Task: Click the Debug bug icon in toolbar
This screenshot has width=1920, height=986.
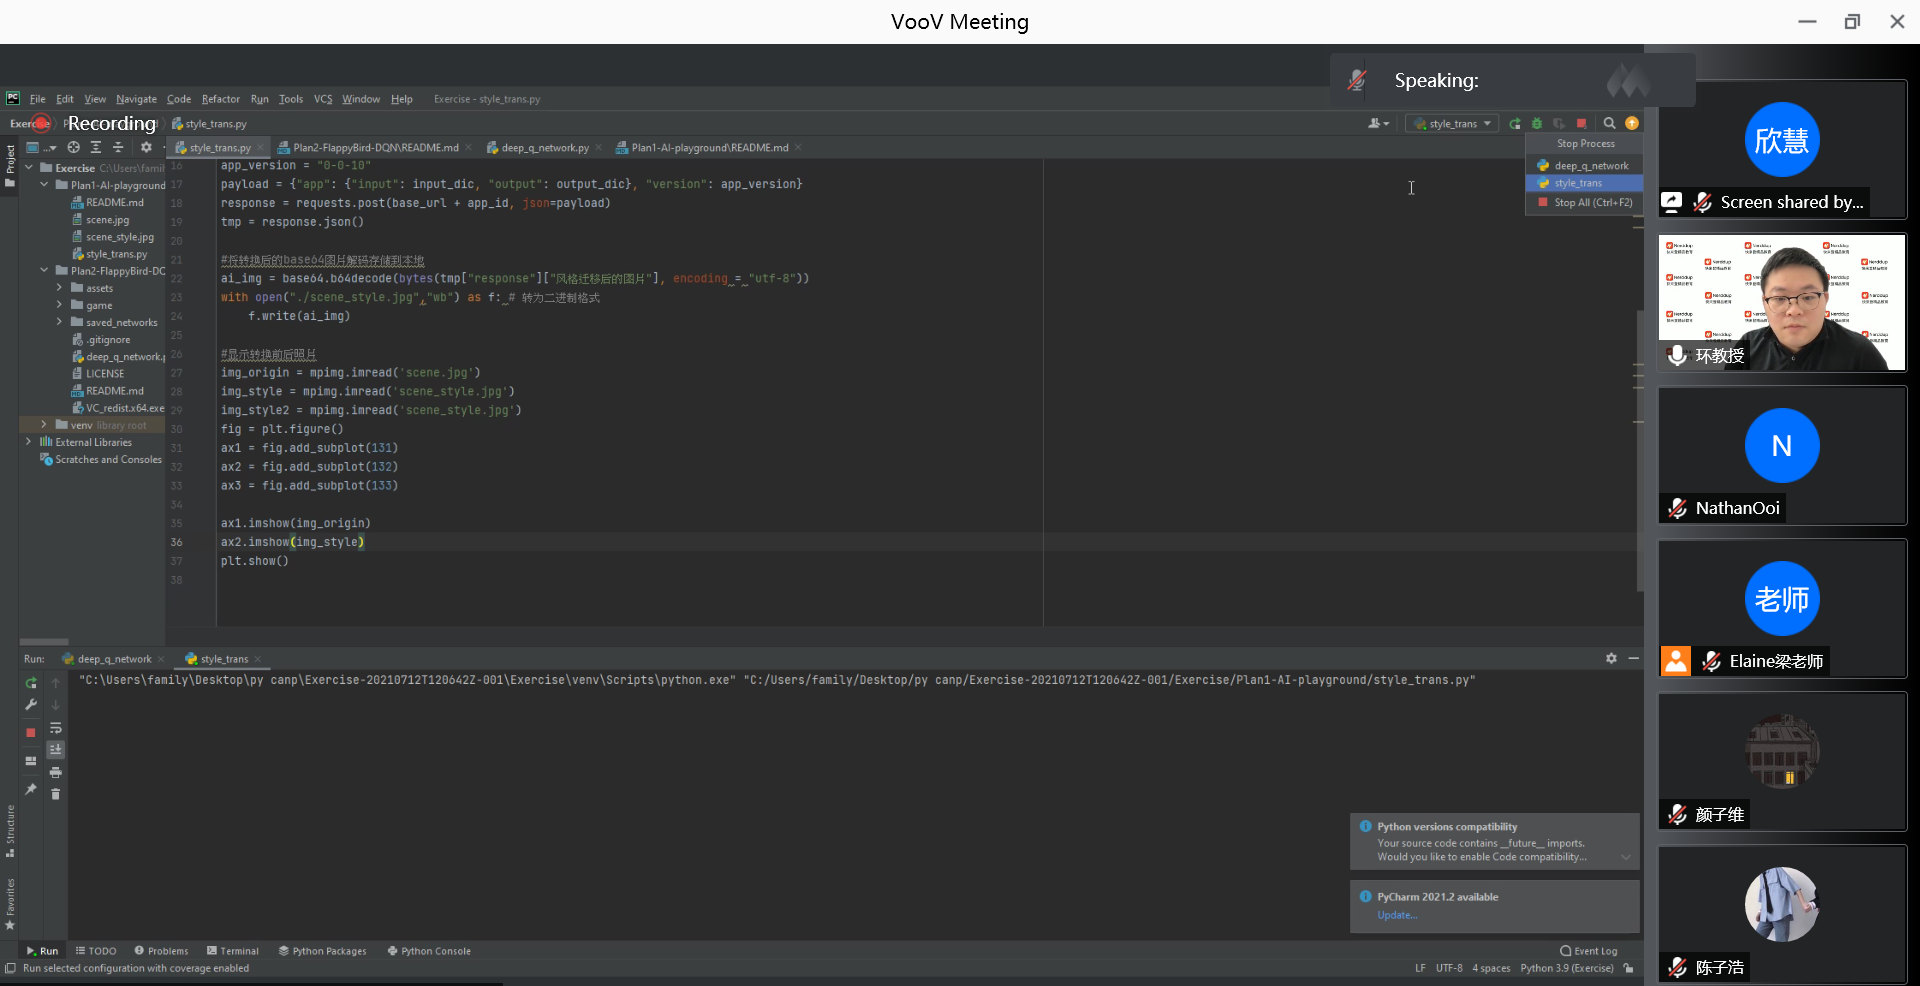Action: coord(1537,124)
